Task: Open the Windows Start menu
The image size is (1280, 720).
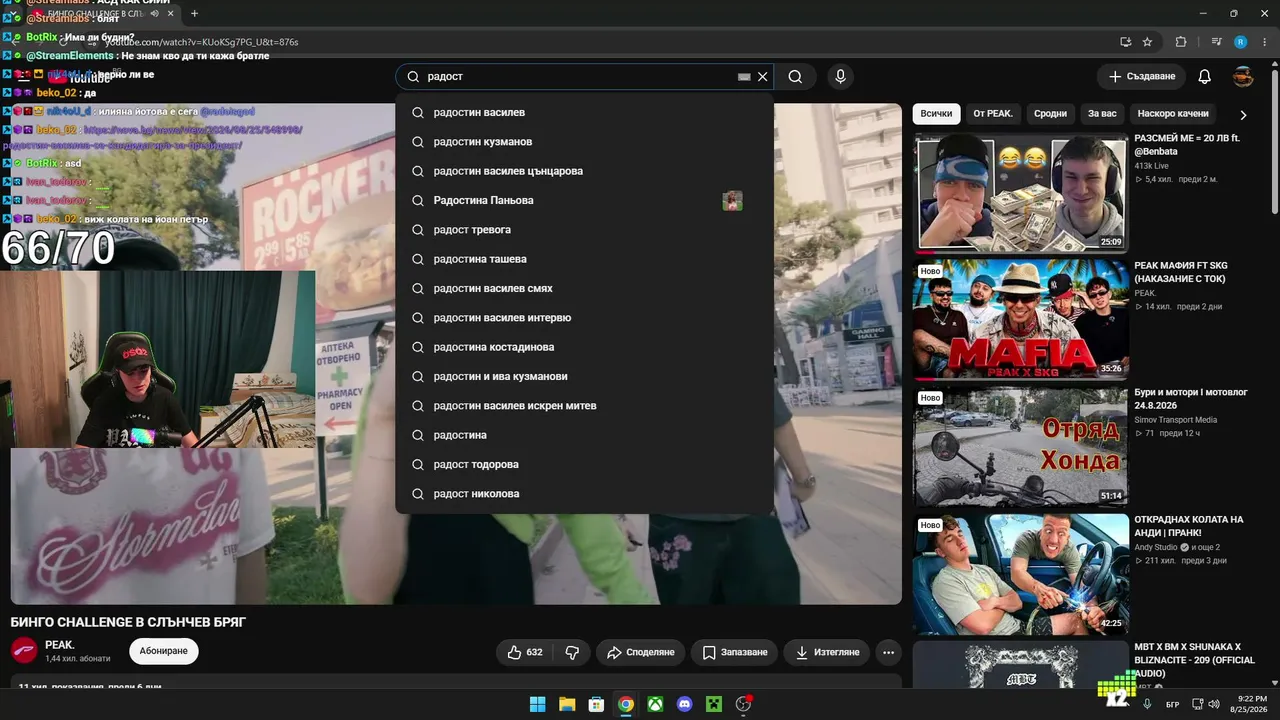Action: 537,704
